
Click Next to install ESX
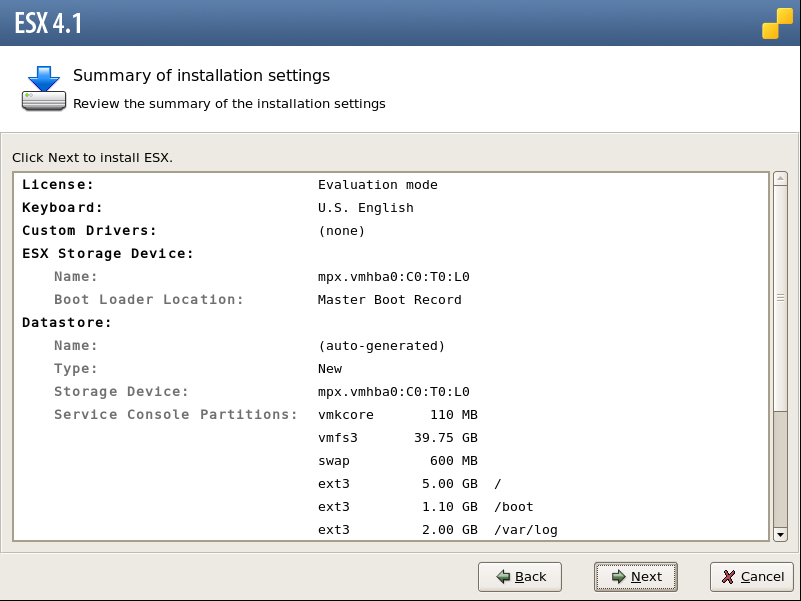click(x=636, y=576)
